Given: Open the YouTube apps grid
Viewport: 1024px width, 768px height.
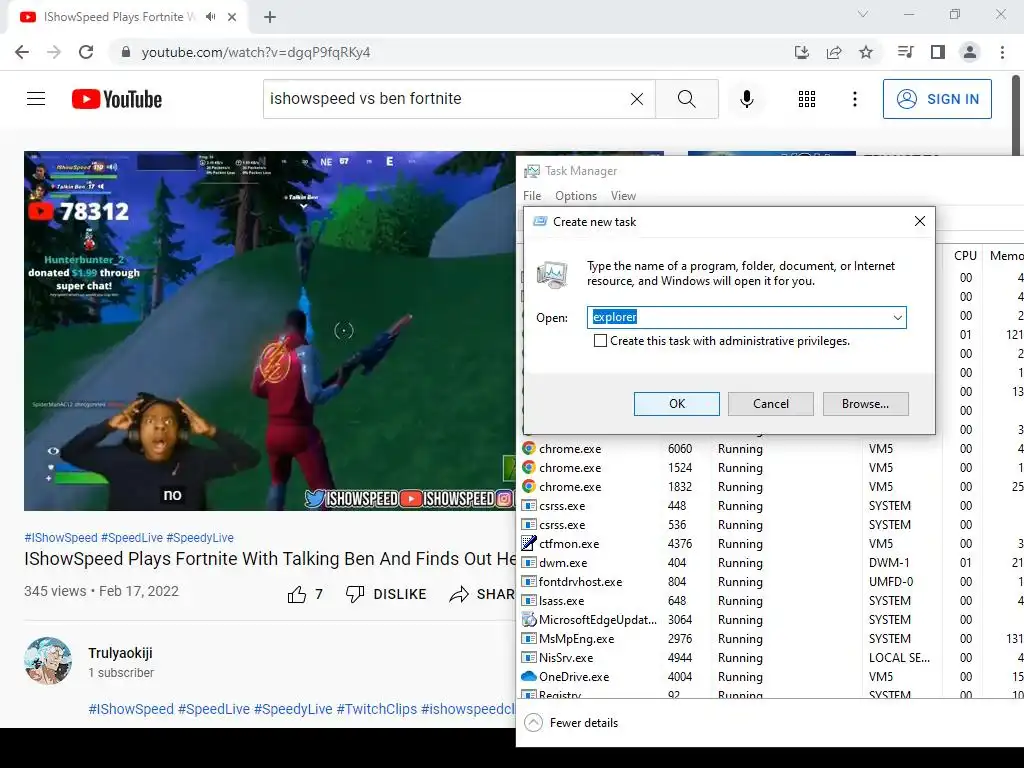Looking at the screenshot, I should [x=807, y=99].
